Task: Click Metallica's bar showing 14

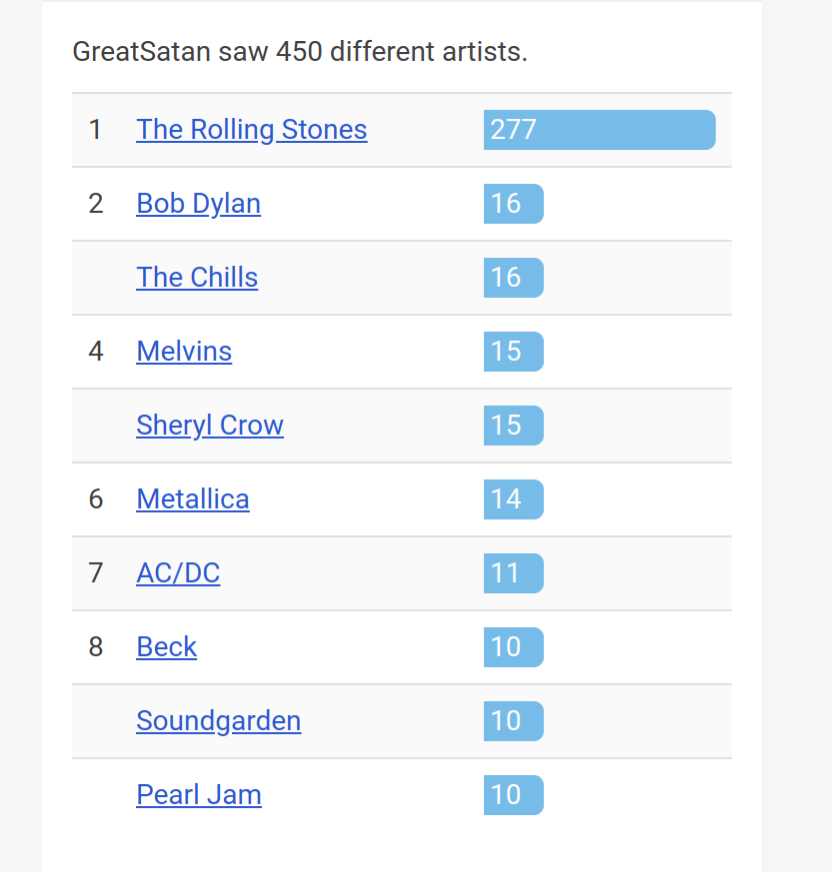Action: (513, 499)
